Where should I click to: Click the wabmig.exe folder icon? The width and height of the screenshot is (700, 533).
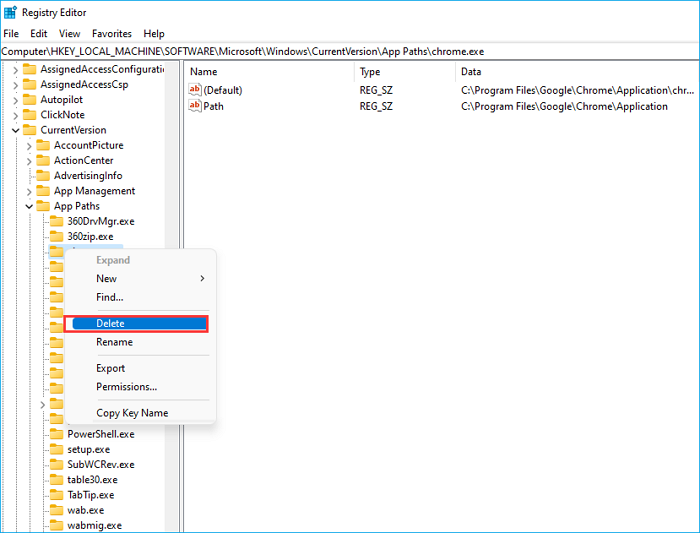tap(57, 525)
